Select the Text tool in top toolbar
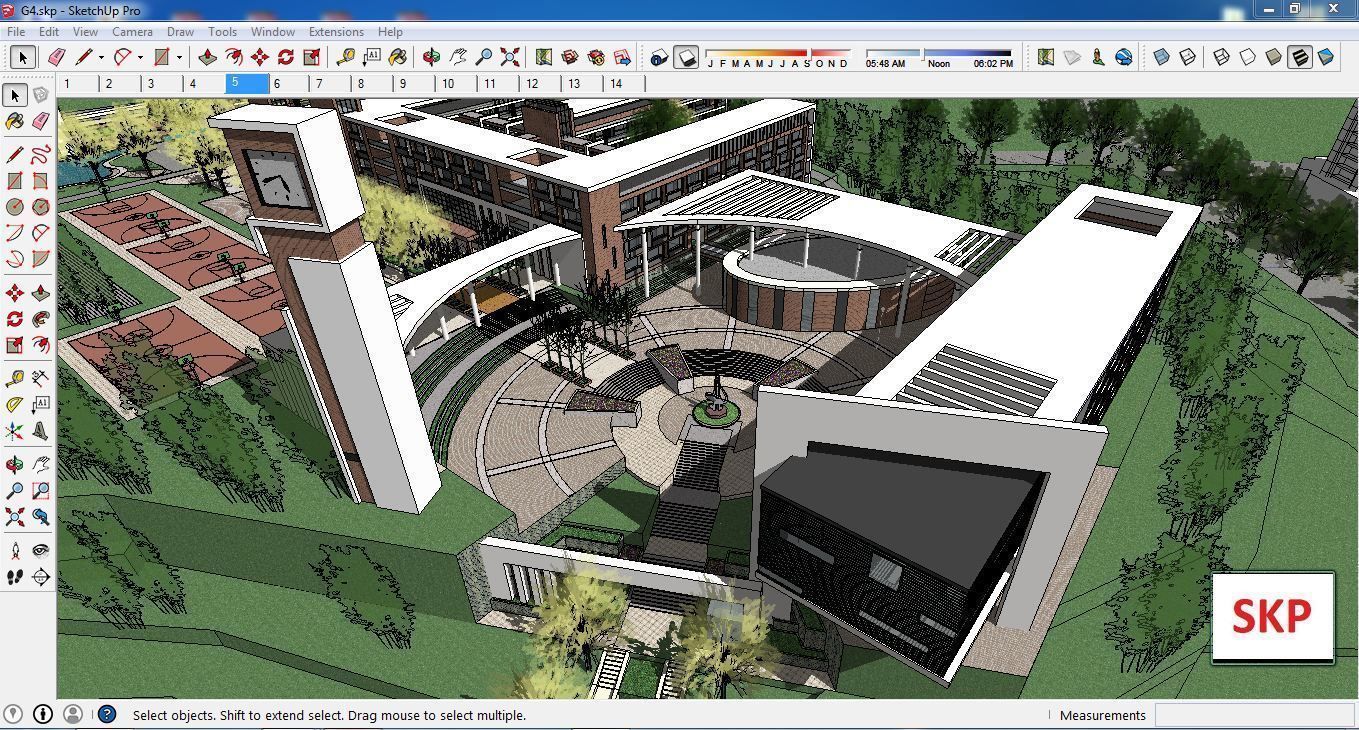 click(x=372, y=57)
